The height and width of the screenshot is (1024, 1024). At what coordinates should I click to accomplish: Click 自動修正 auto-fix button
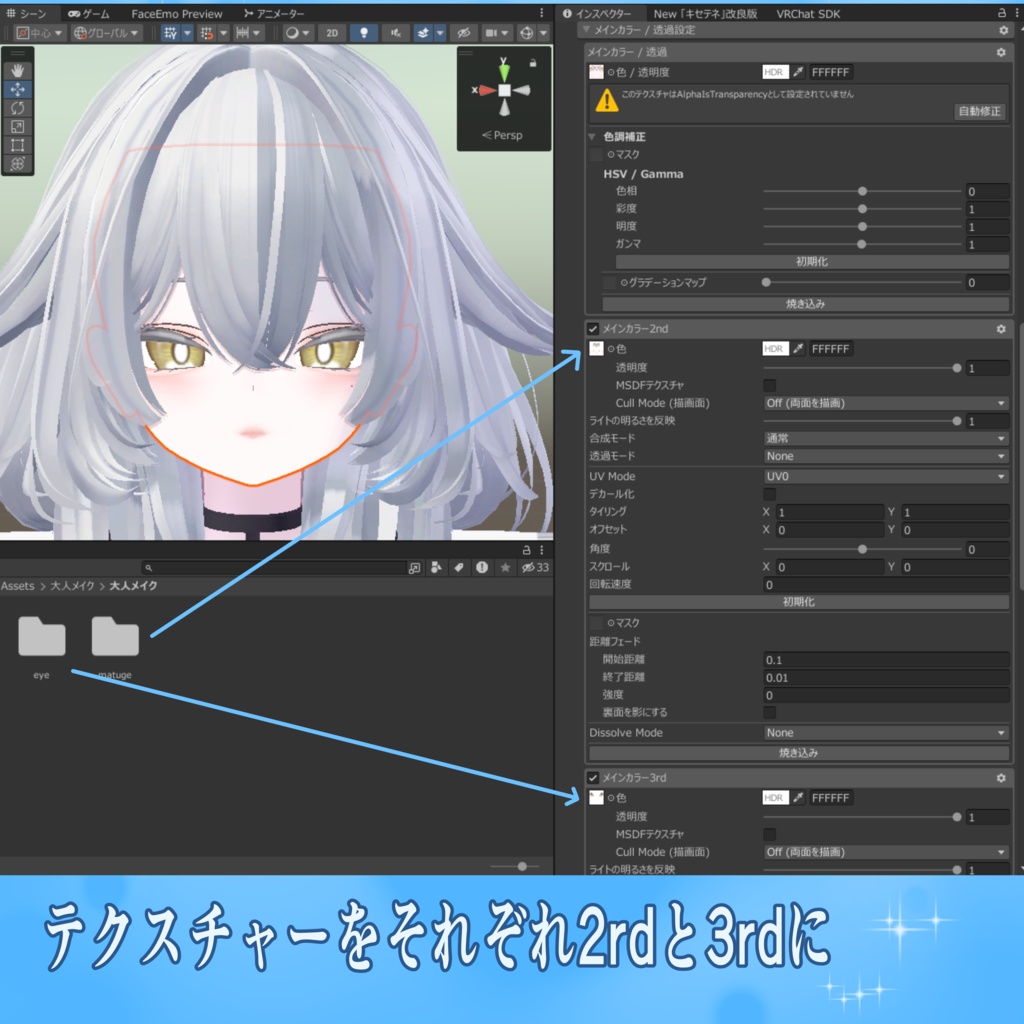pos(979,111)
